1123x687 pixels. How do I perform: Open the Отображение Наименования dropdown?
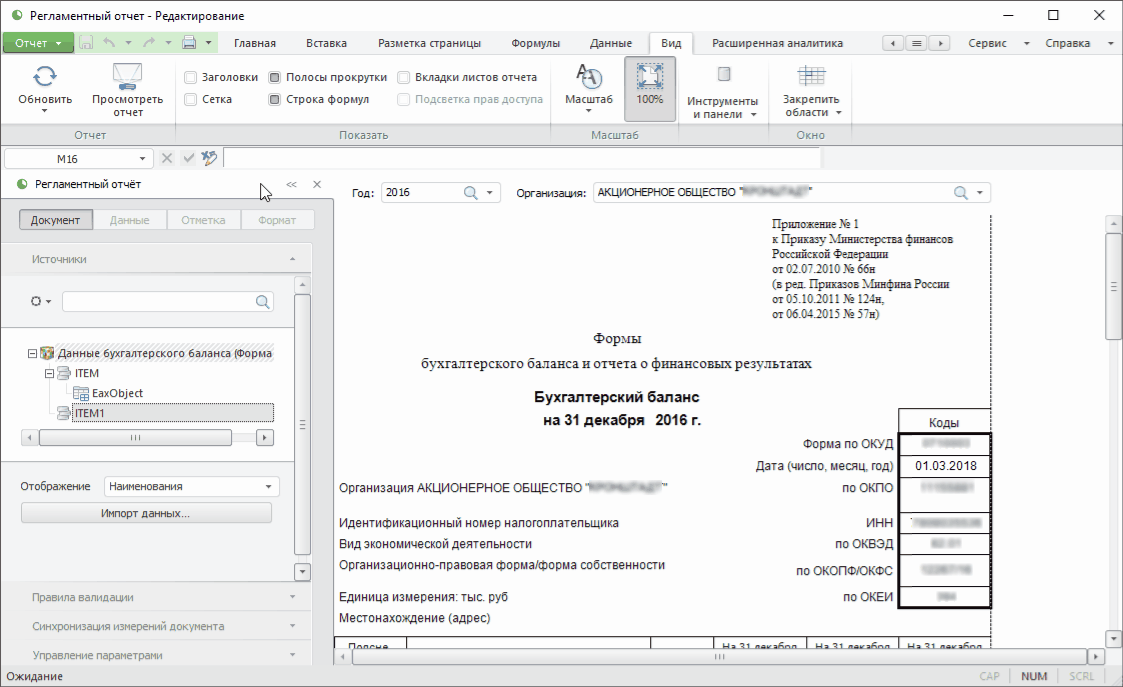point(191,486)
